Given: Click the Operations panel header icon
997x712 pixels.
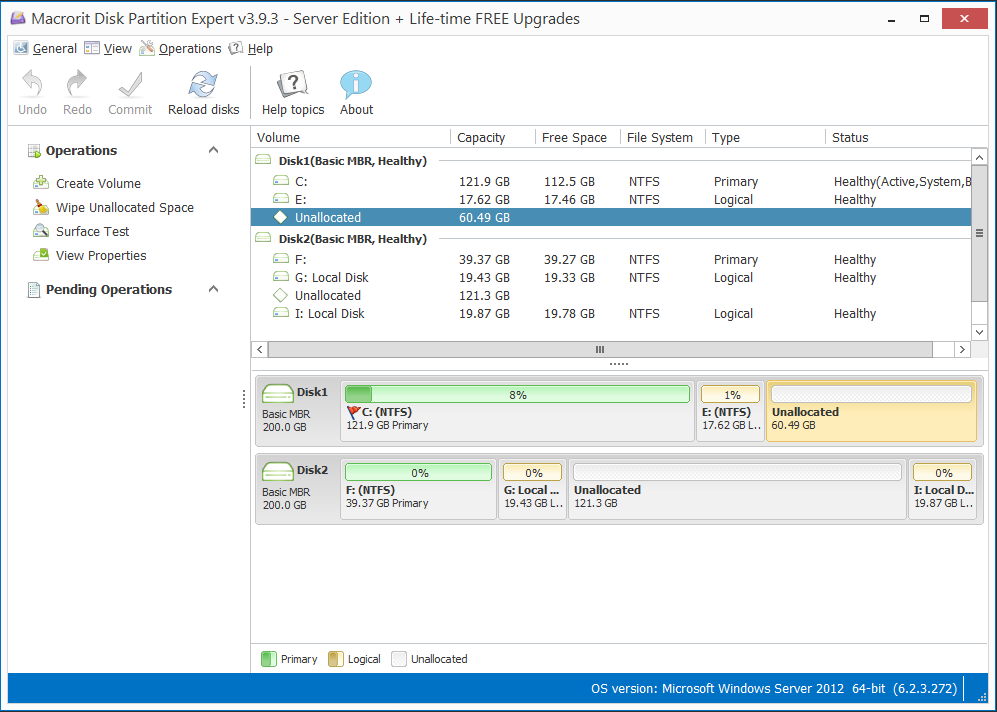Looking at the screenshot, I should click(x=34, y=151).
